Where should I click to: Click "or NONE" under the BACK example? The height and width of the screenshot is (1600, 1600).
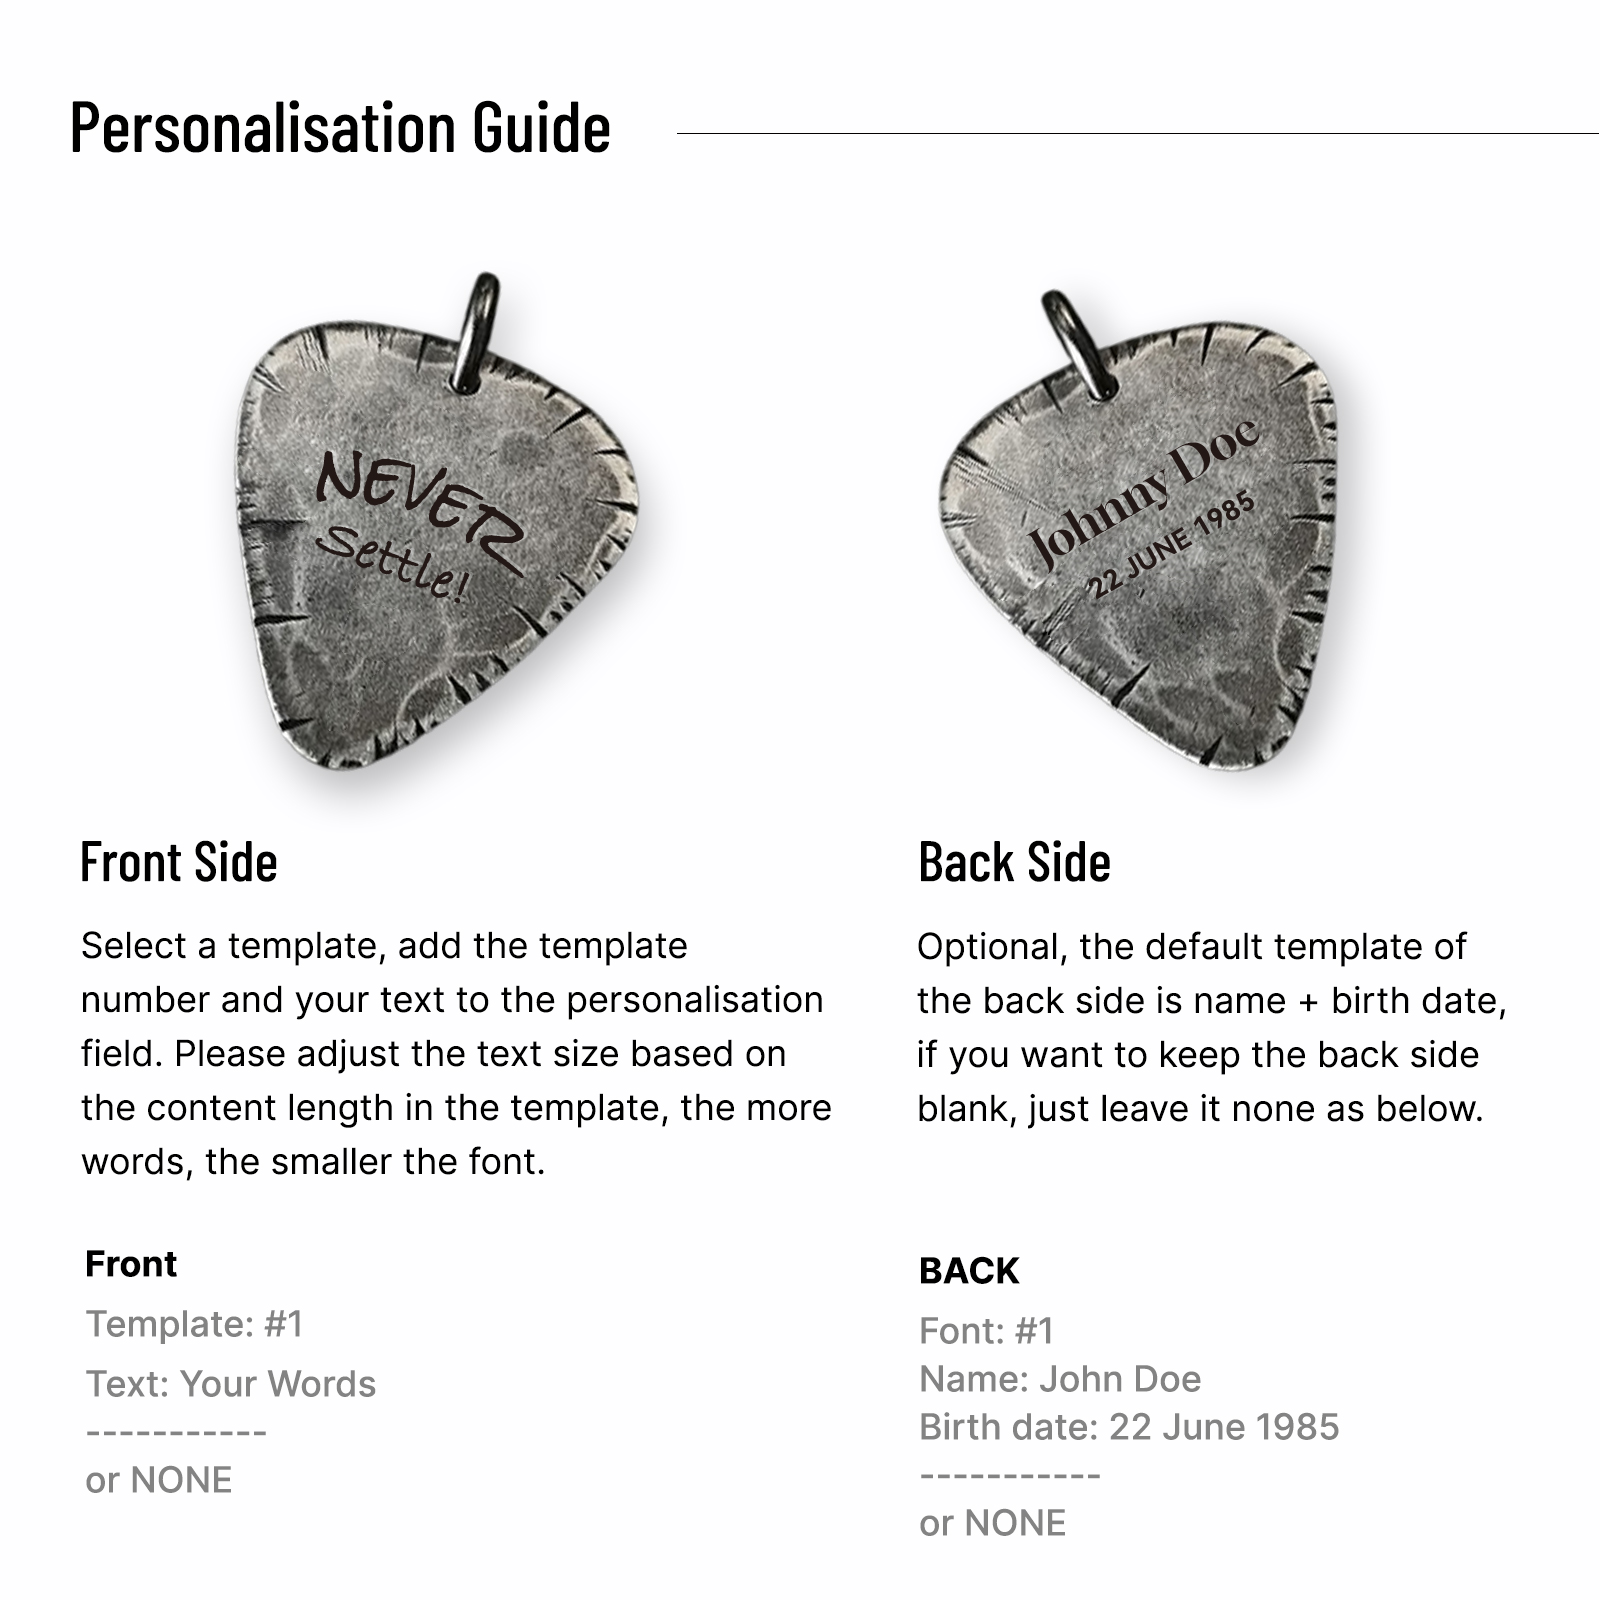[992, 1523]
